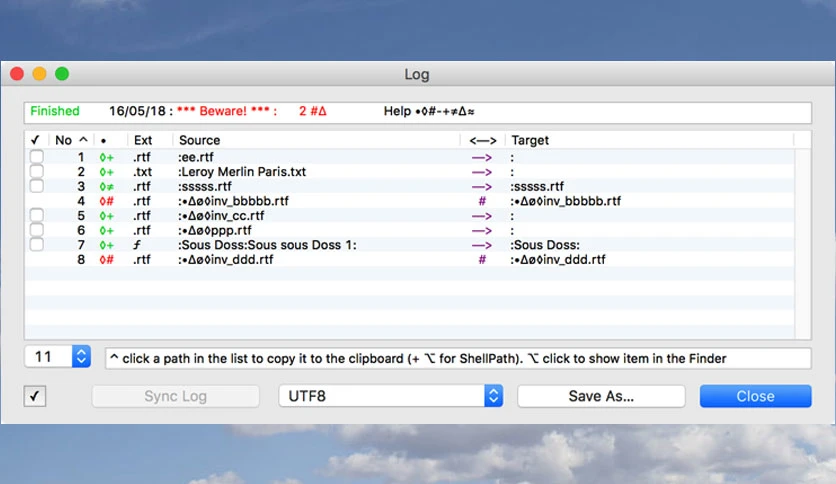Copy source path :sssss.rtf
Image resolution: width=836 pixels, height=484 pixels.
tap(205, 187)
